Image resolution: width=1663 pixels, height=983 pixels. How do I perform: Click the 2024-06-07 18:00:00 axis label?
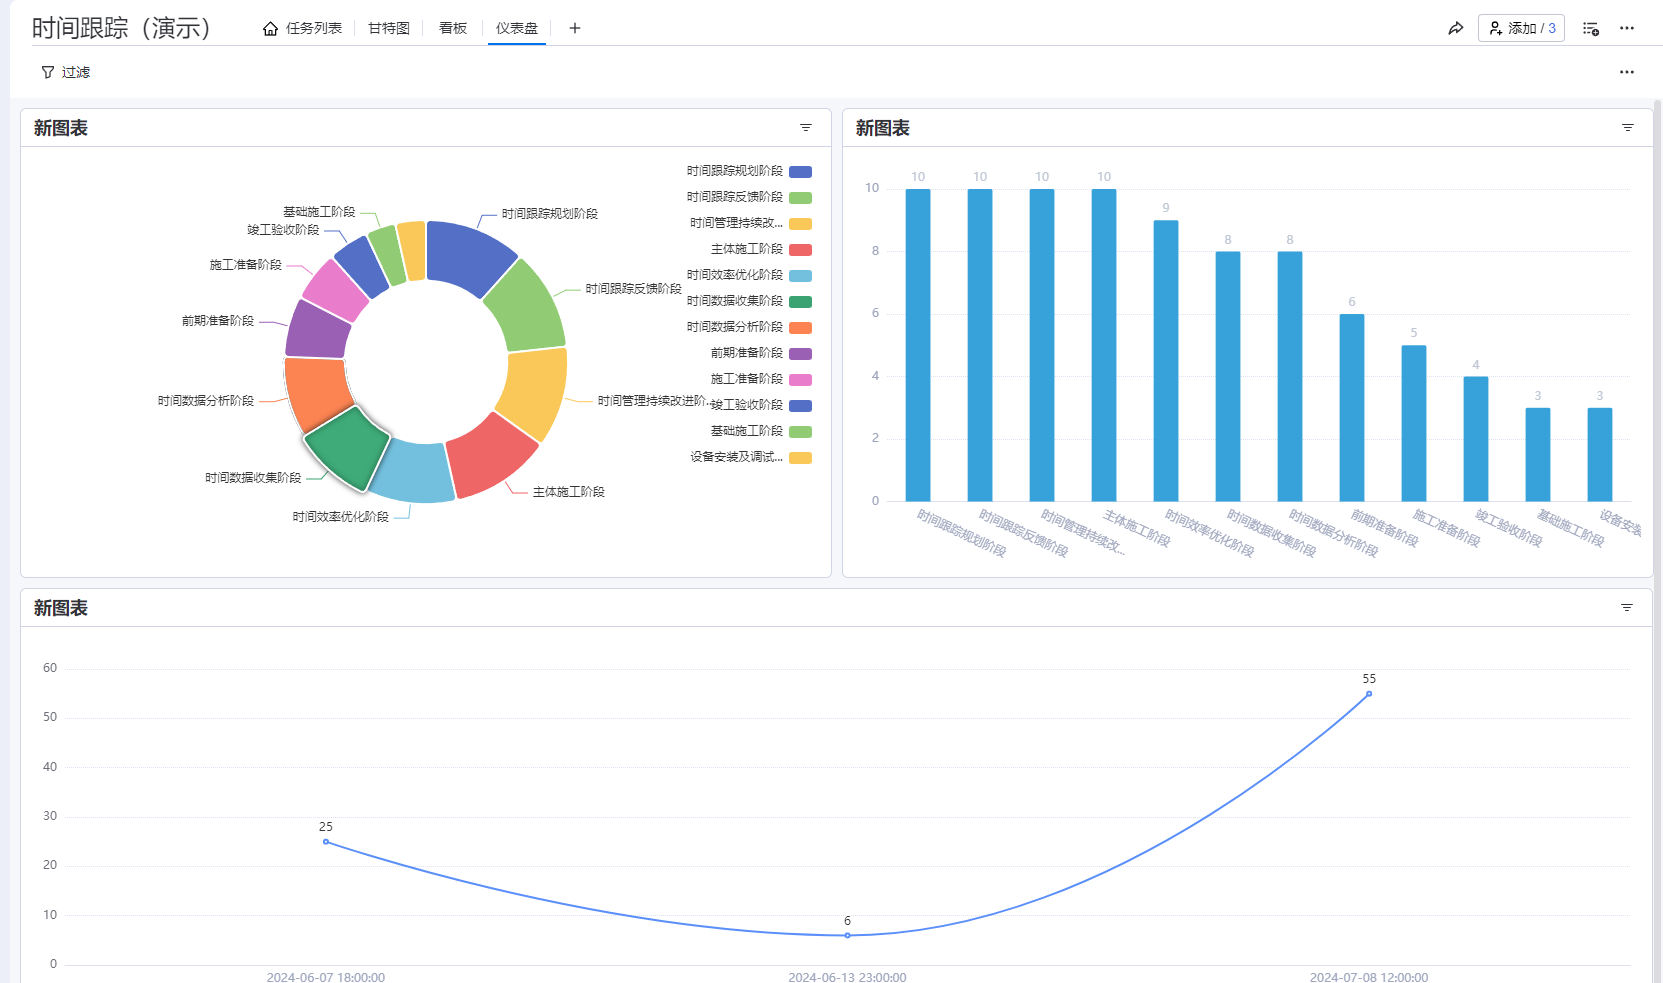pyautogui.click(x=326, y=977)
